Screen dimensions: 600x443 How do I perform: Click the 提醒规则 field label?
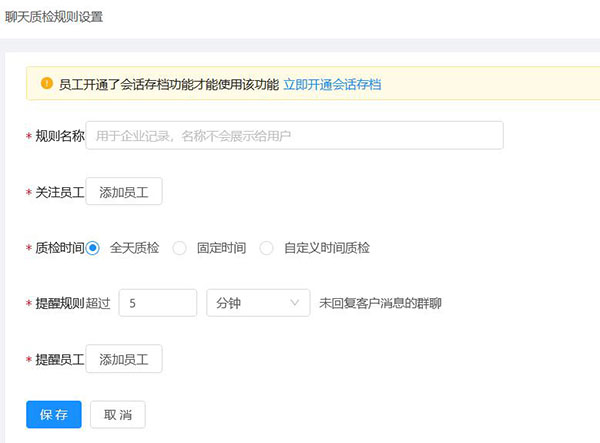[60, 303]
